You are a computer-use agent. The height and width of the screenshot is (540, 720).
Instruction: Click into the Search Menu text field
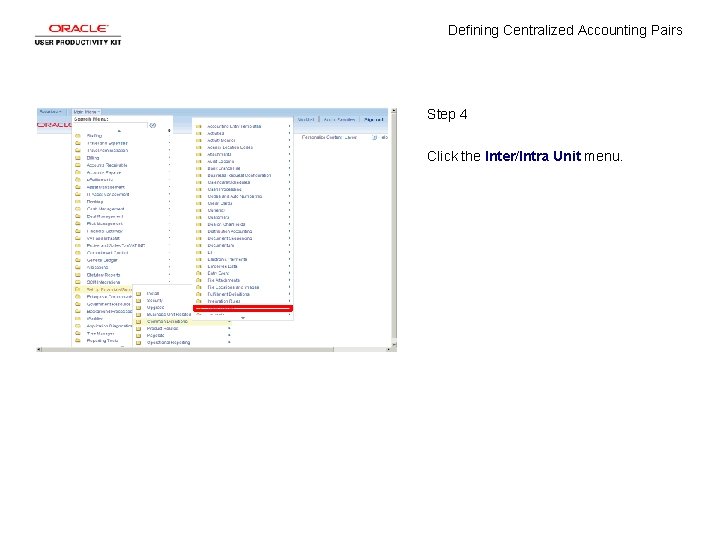tap(111, 125)
